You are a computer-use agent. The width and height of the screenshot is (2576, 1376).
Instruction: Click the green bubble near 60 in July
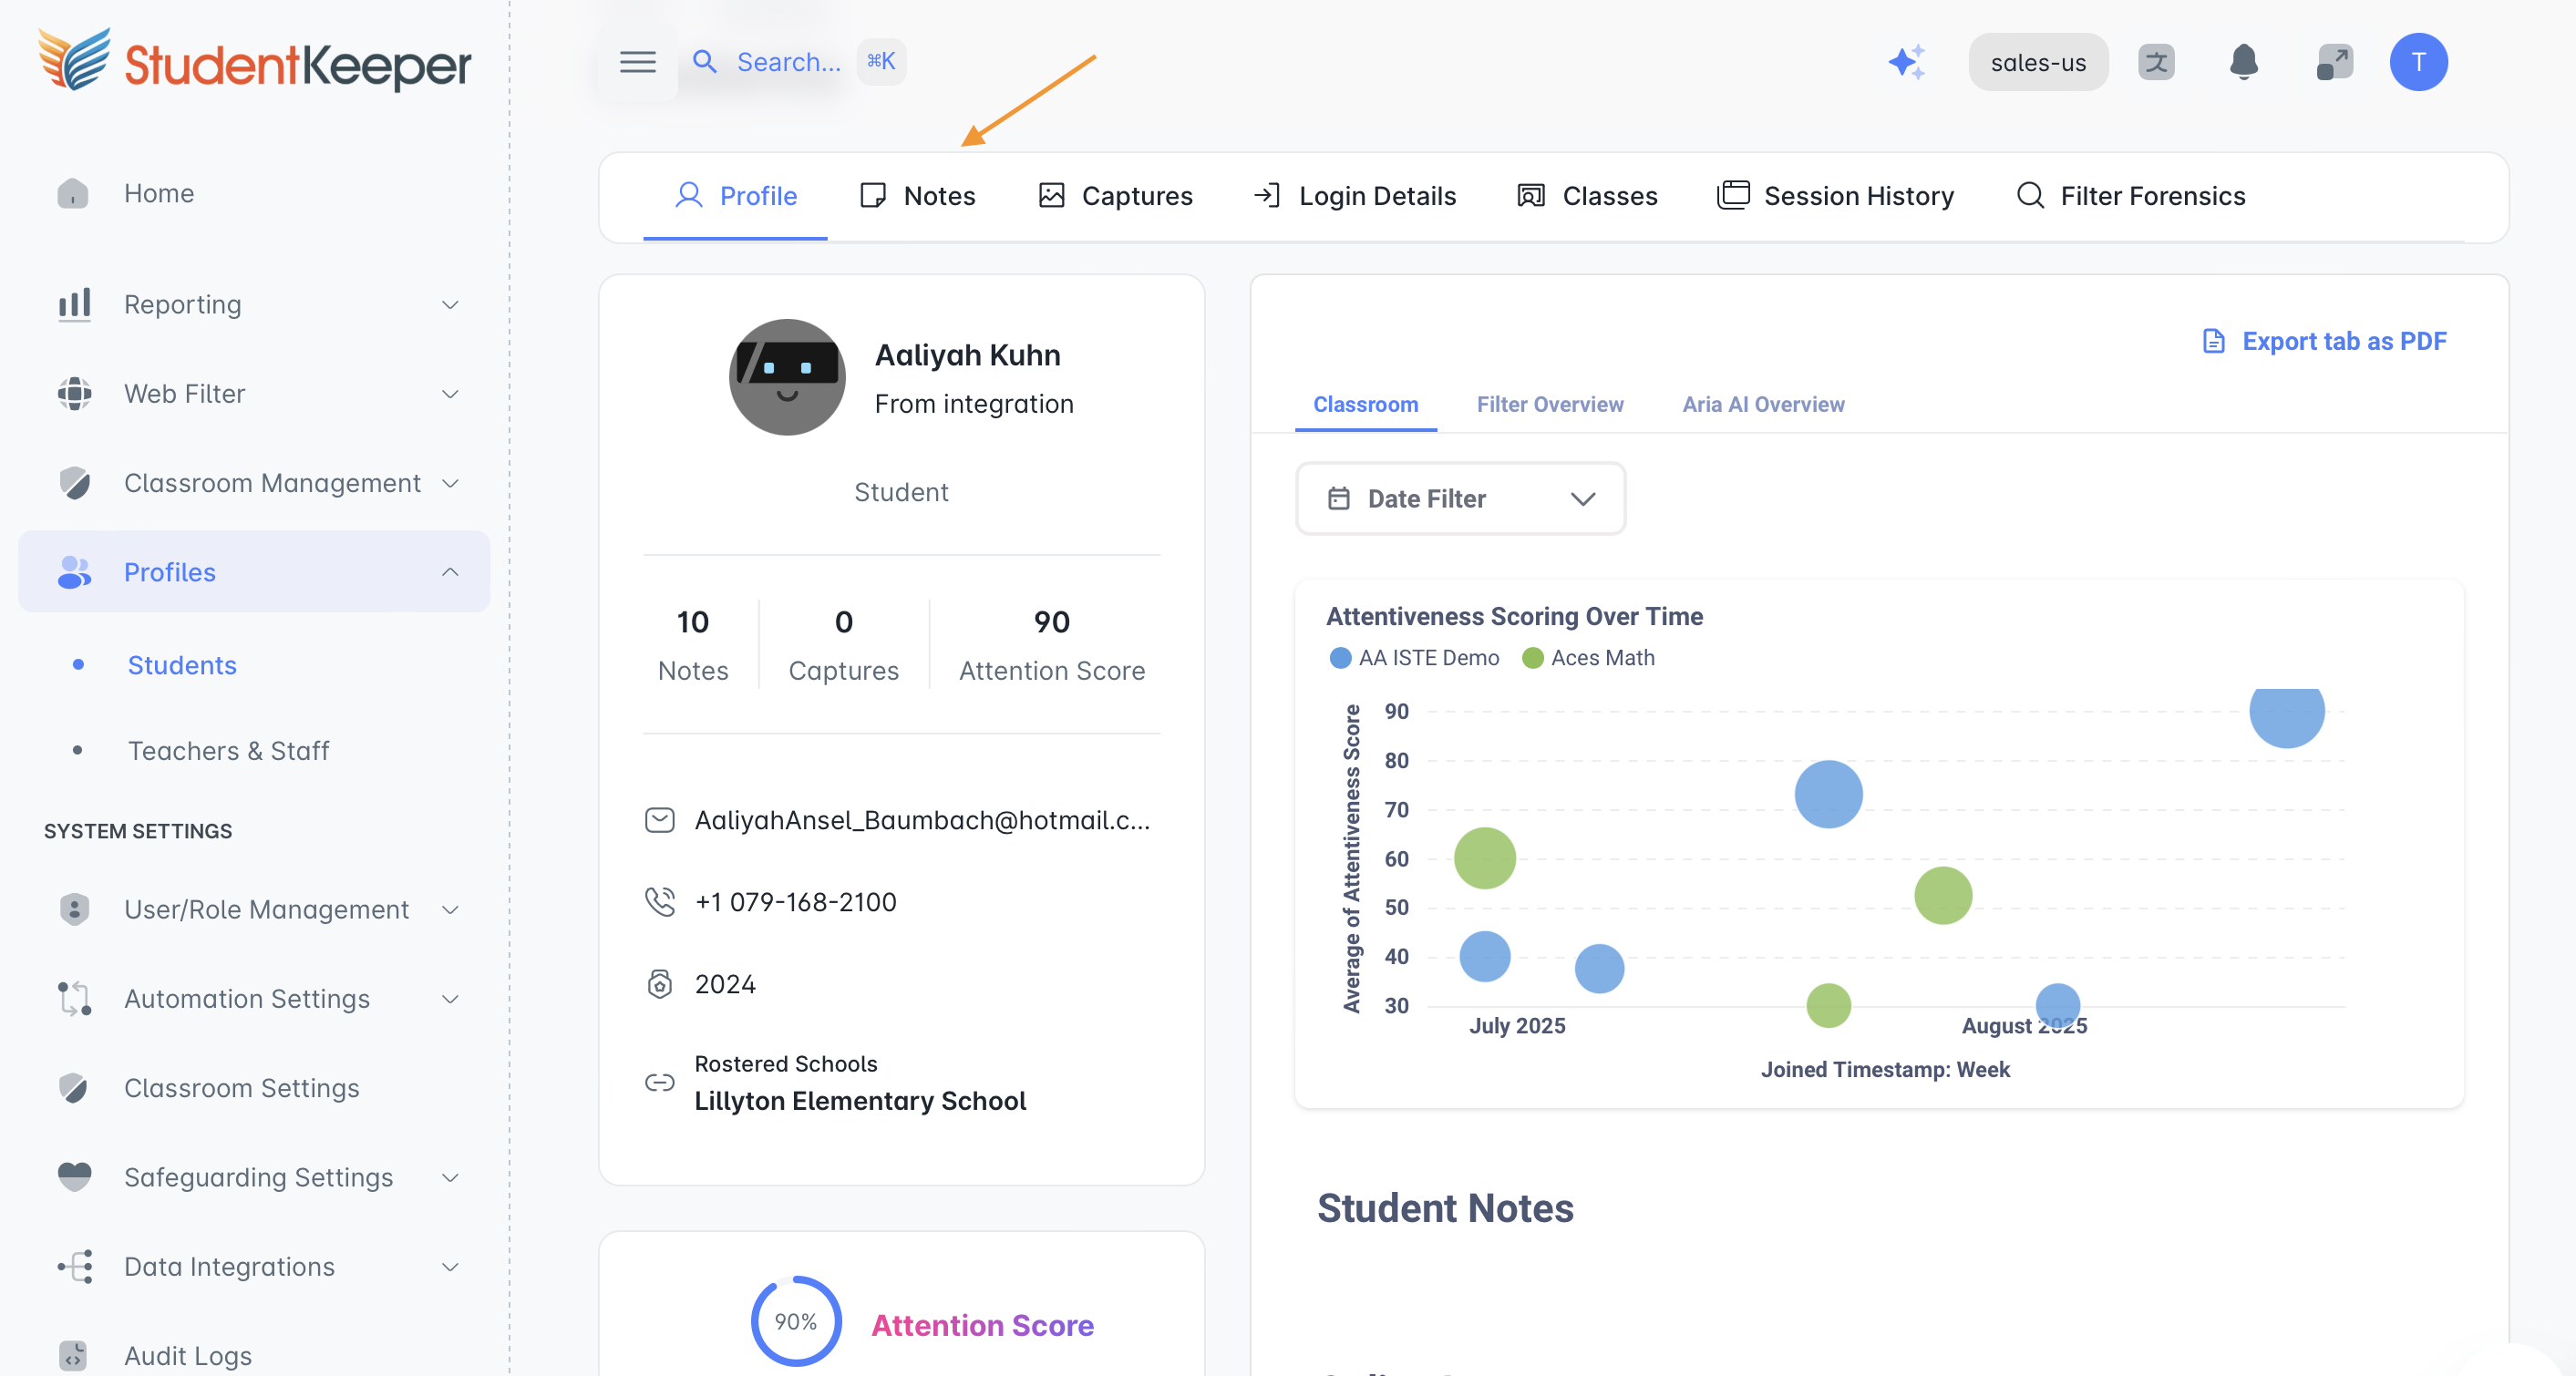click(1484, 858)
